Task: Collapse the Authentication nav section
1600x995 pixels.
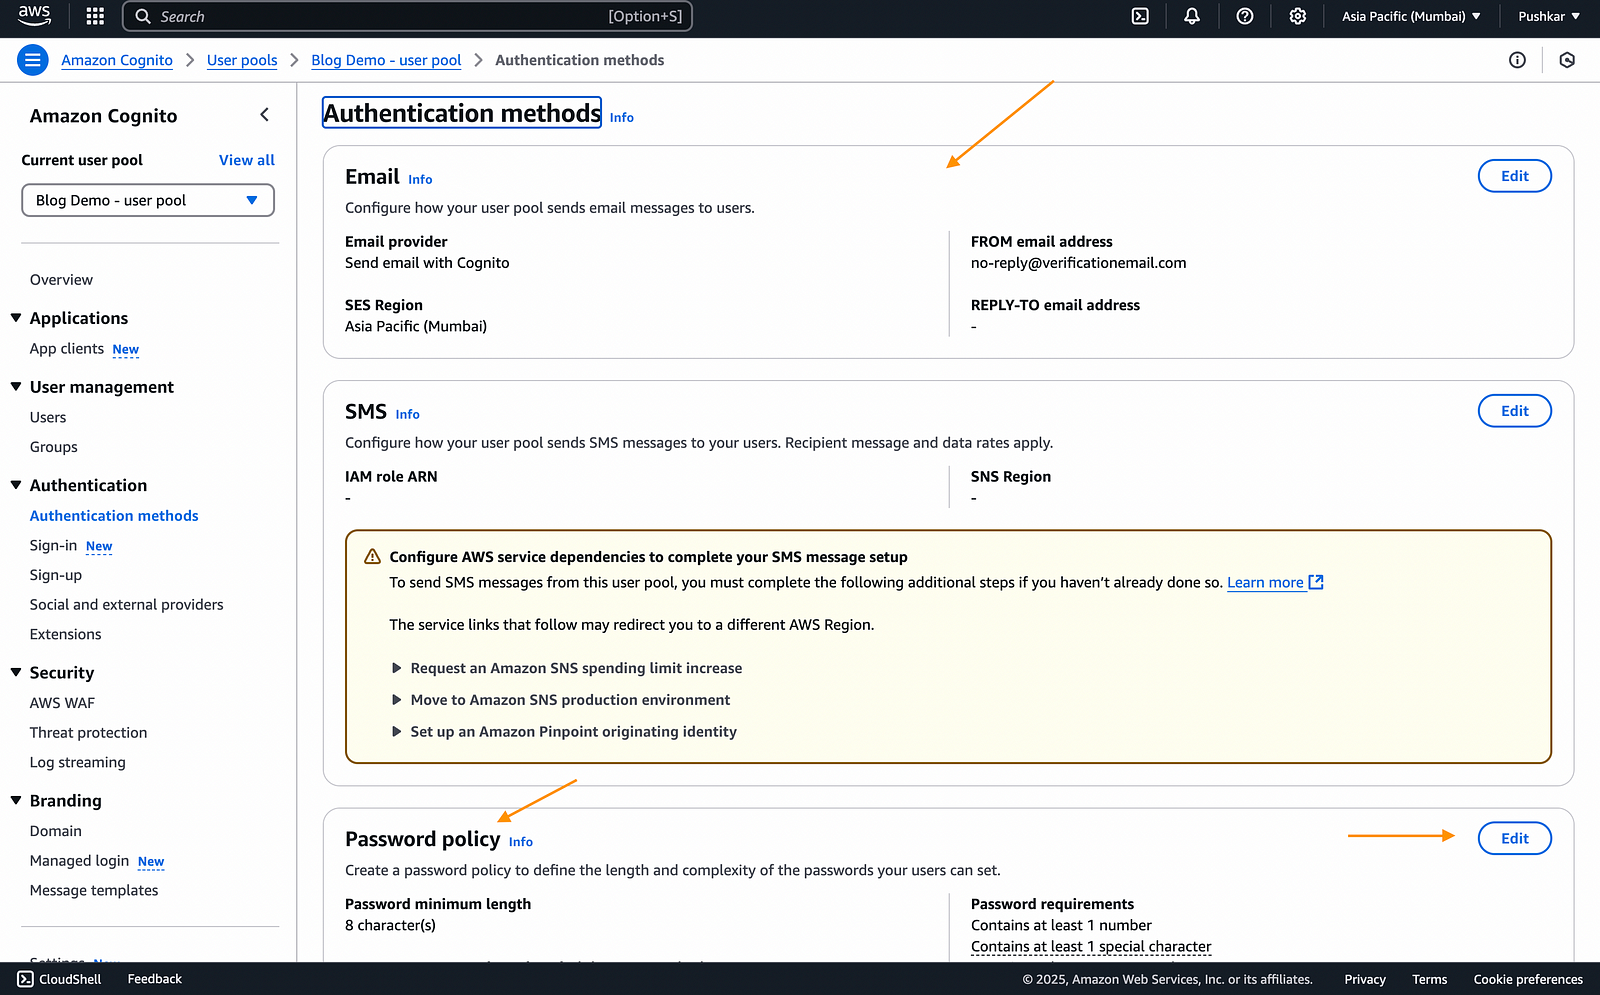Action: (x=16, y=485)
